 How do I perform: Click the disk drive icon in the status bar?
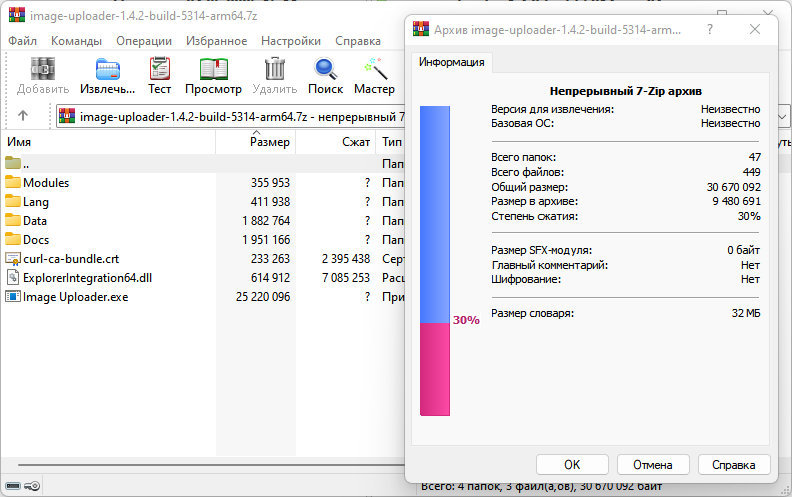(x=13, y=486)
